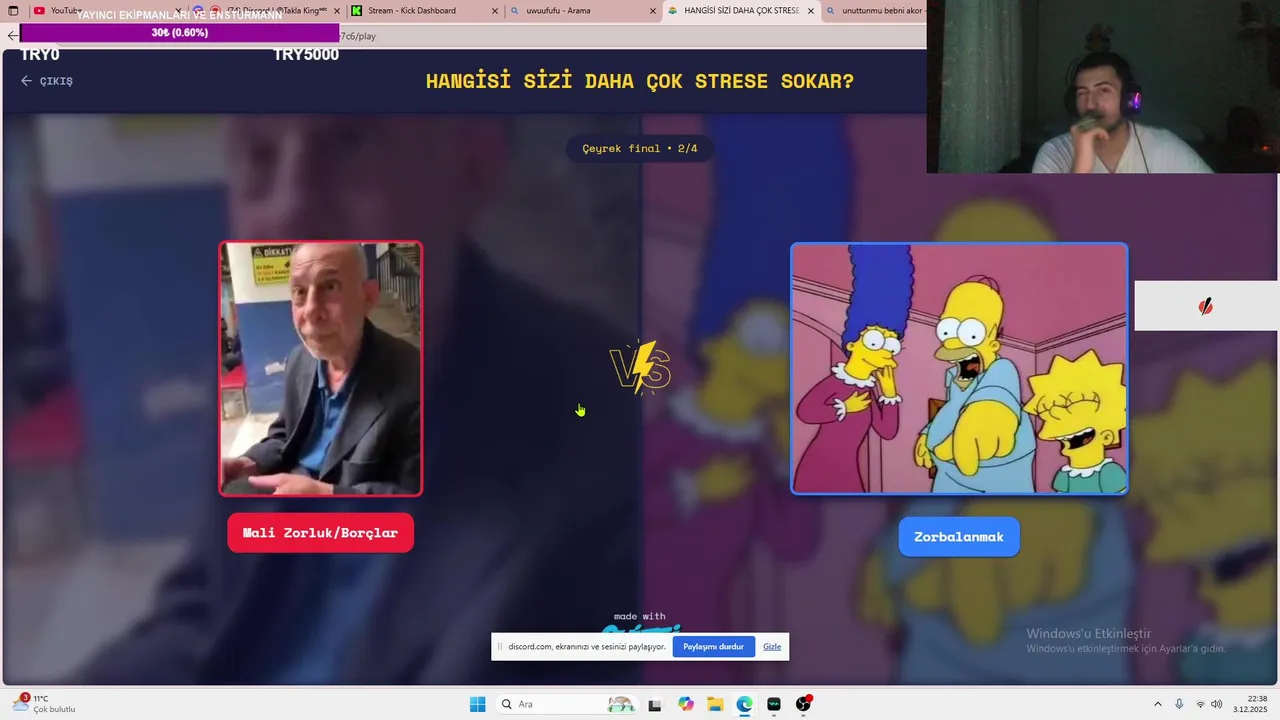Open Task View on the taskbar

655,704
